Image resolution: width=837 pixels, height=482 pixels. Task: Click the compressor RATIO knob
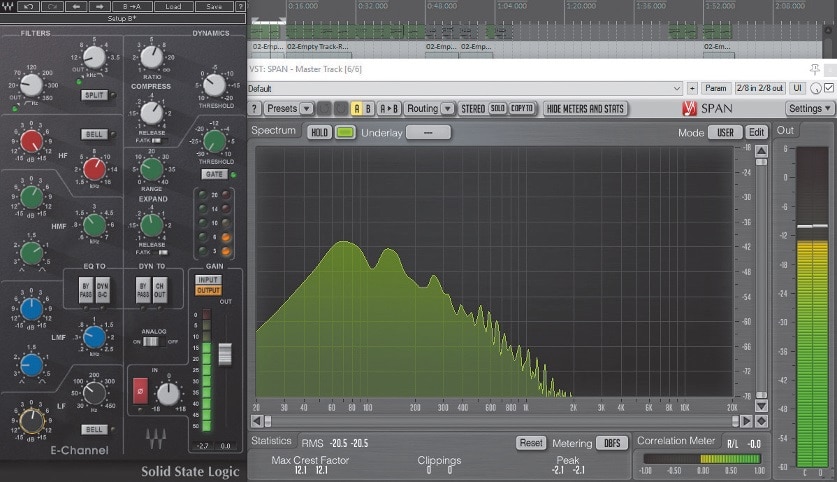[x=152, y=57]
